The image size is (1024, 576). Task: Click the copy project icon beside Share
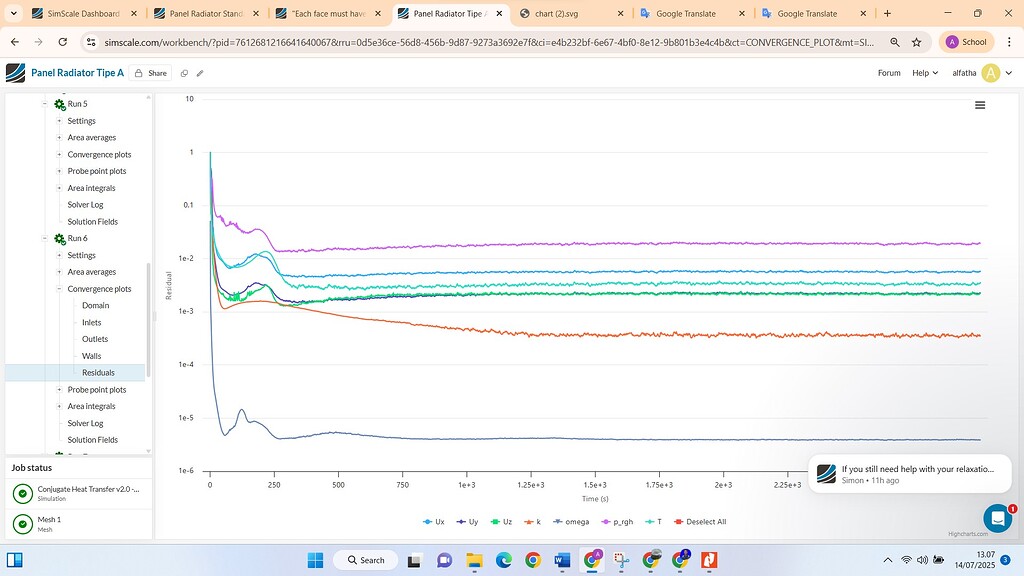point(183,73)
